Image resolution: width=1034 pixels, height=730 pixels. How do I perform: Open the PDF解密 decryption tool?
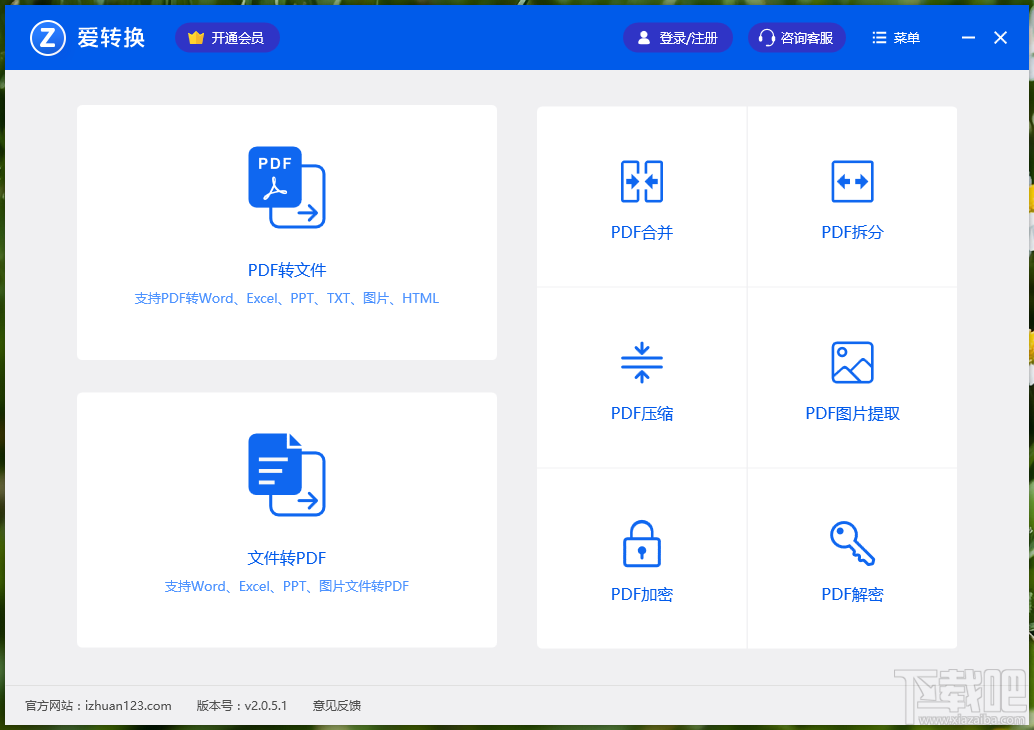pyautogui.click(x=852, y=558)
